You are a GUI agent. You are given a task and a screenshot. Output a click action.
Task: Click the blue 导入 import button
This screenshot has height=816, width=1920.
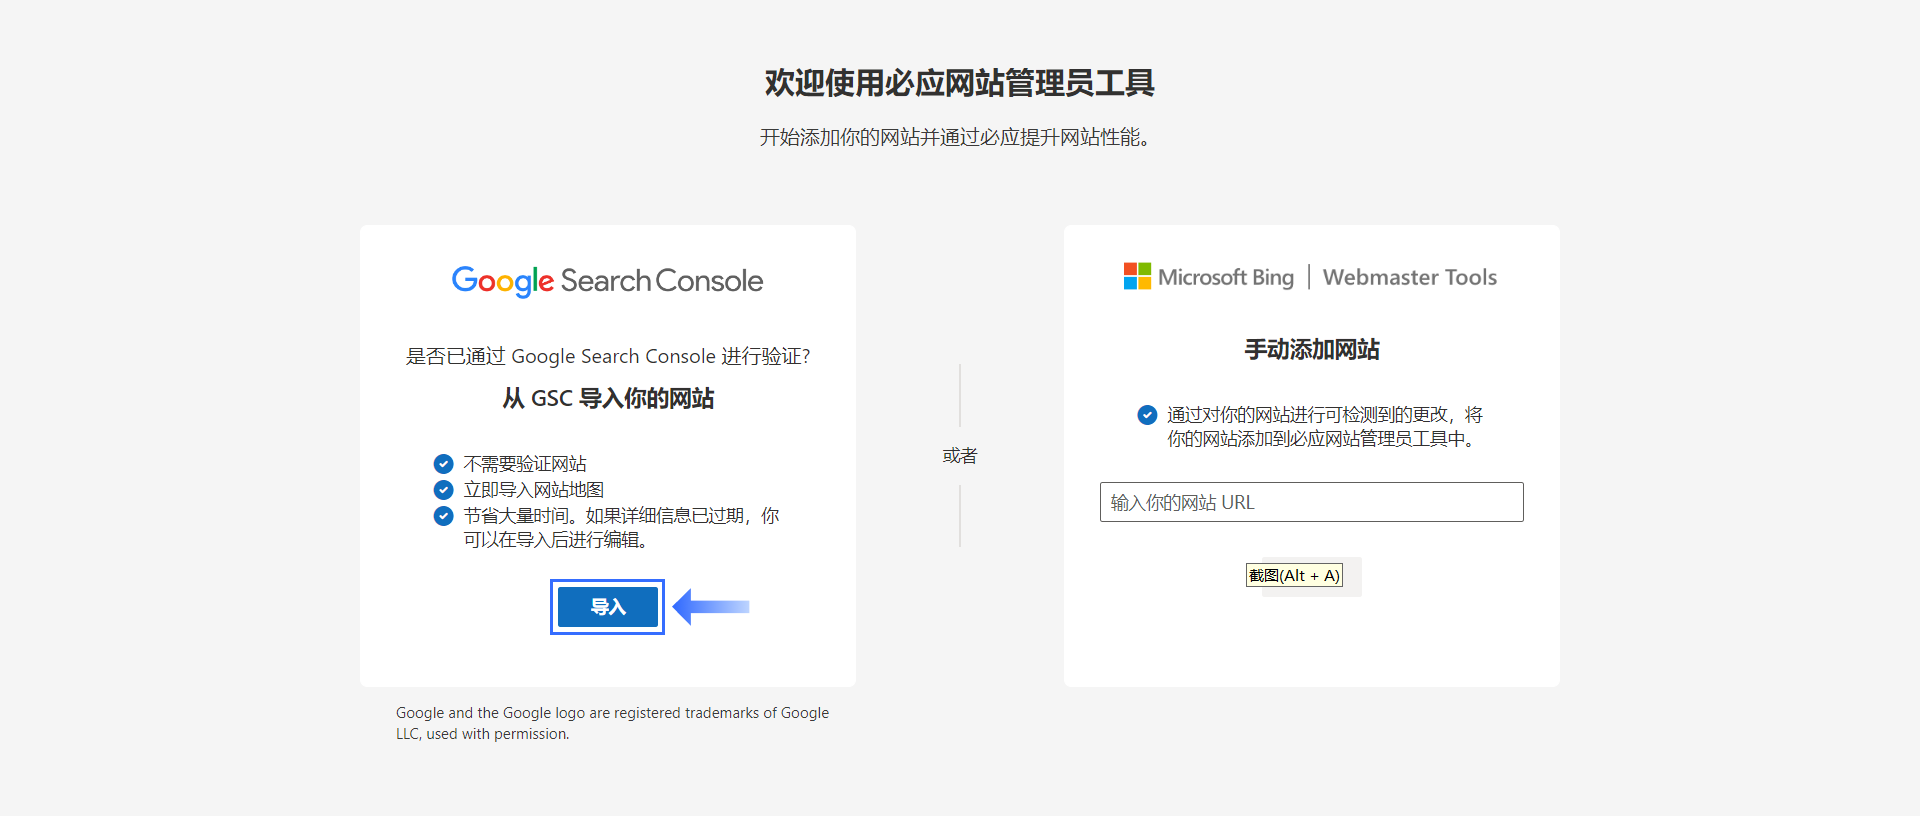tap(607, 607)
